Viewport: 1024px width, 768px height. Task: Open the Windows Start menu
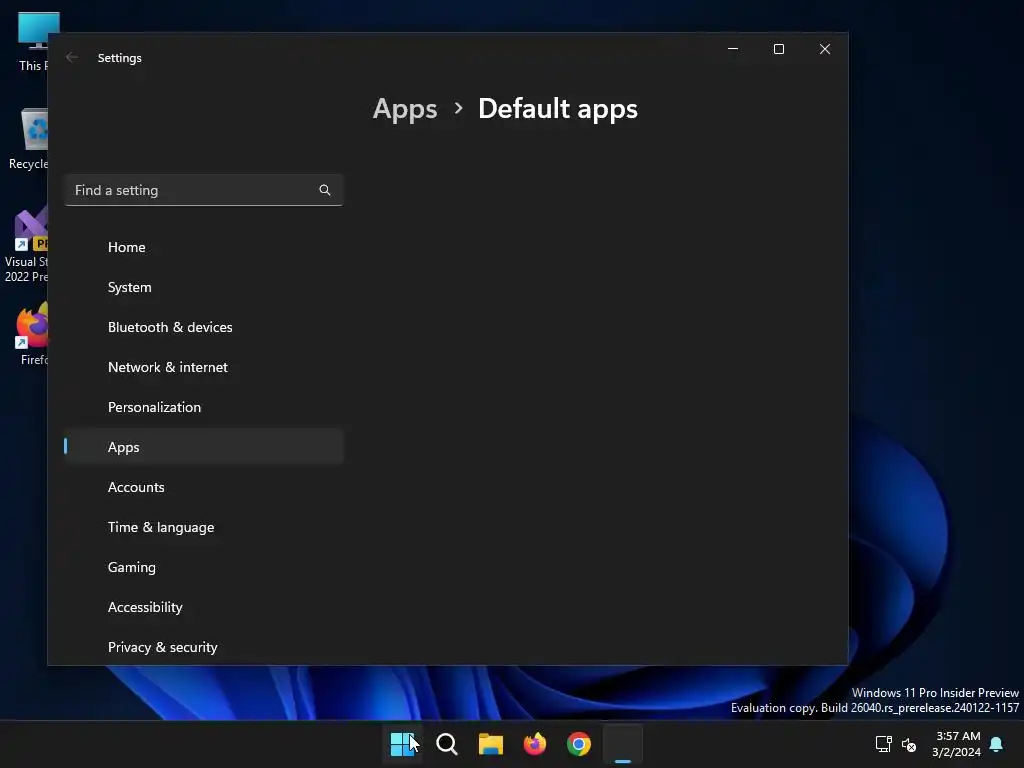tap(402, 744)
